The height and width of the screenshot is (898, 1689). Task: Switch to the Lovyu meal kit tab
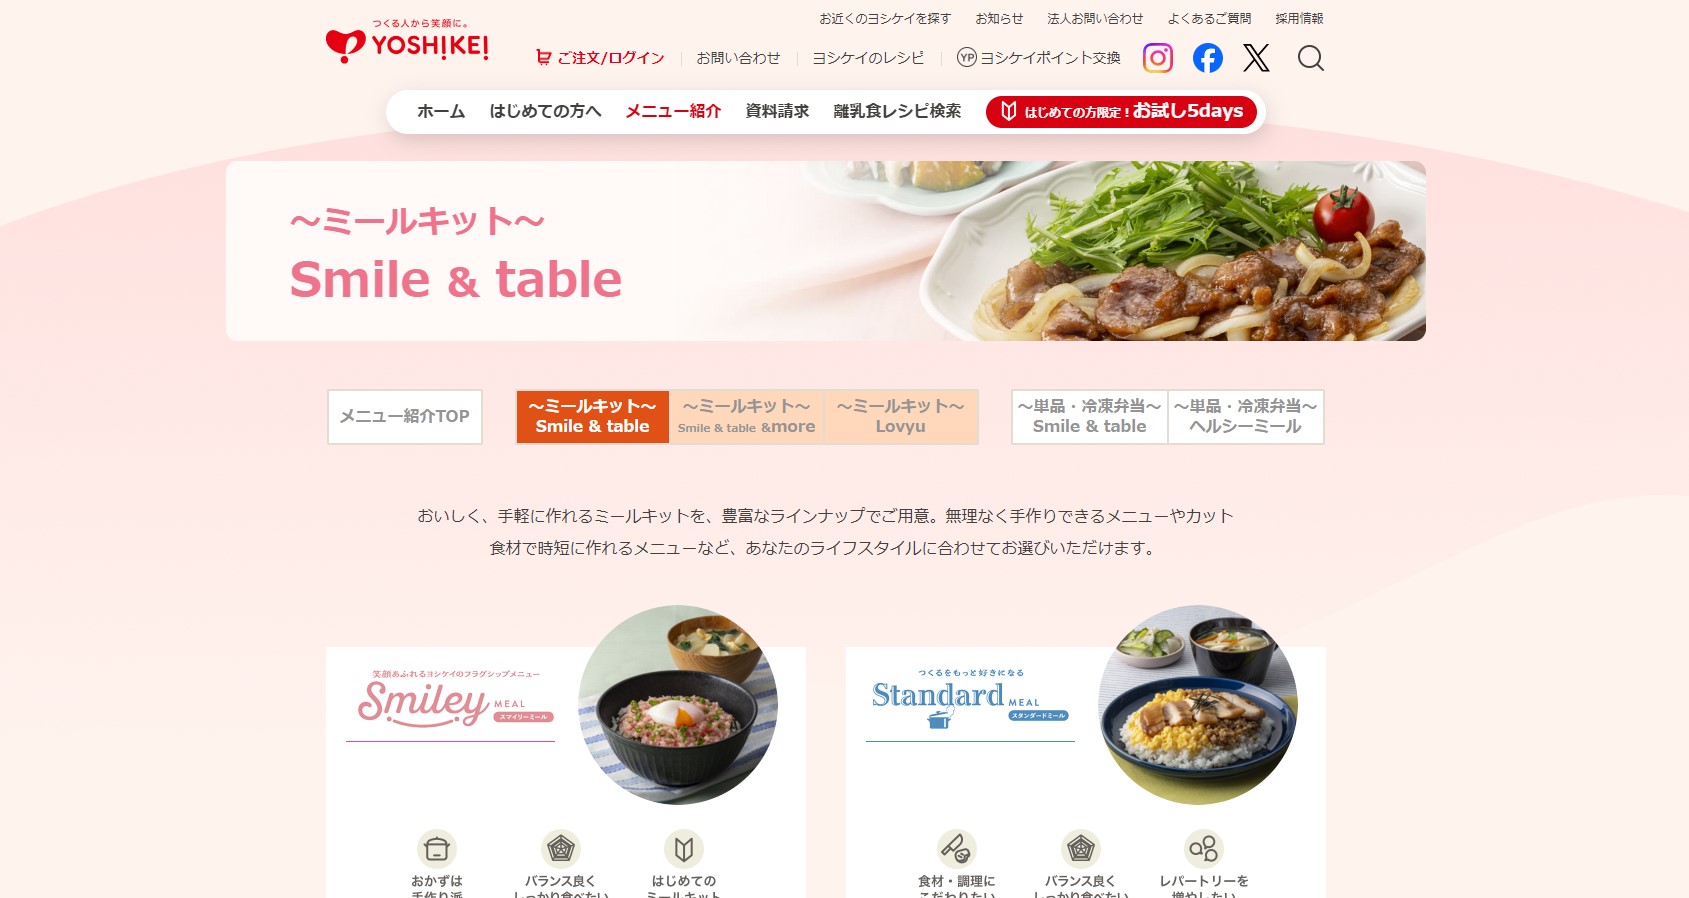pos(900,417)
